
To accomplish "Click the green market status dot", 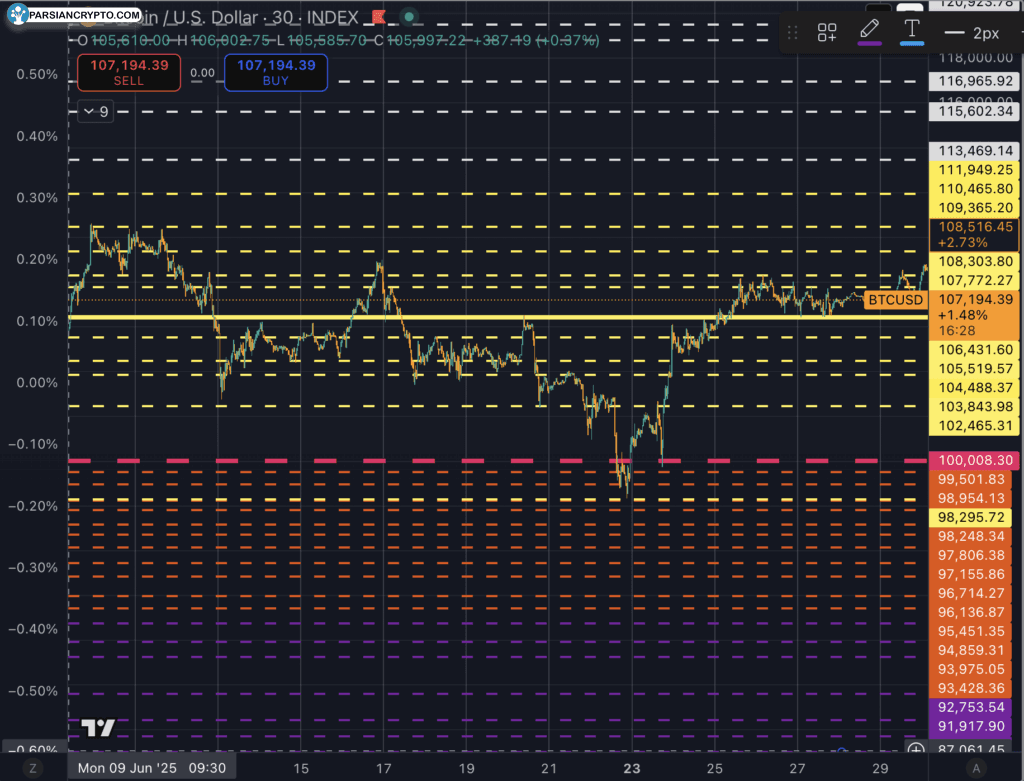I will 409,17.
